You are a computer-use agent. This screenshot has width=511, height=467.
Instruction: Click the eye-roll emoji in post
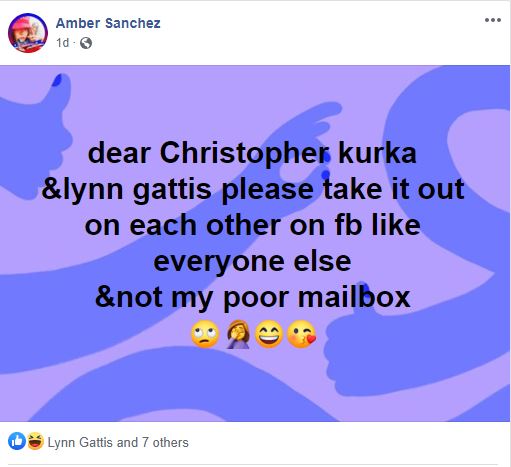coord(205,334)
